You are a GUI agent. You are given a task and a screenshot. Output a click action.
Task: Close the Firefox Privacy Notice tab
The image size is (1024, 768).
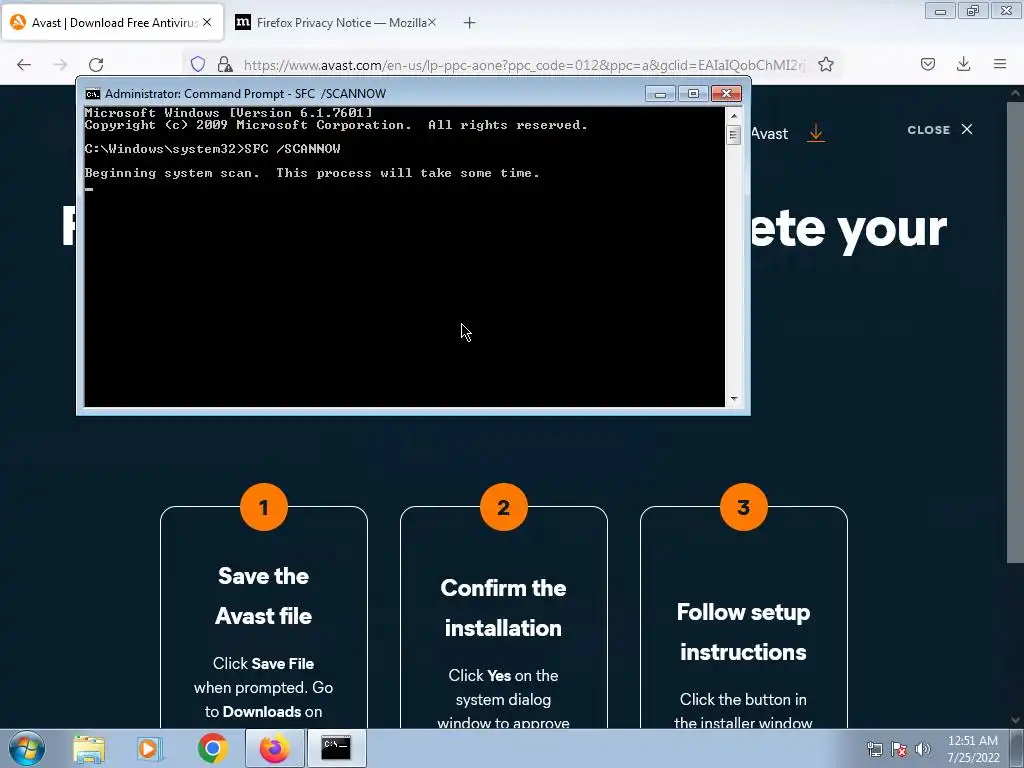click(432, 22)
